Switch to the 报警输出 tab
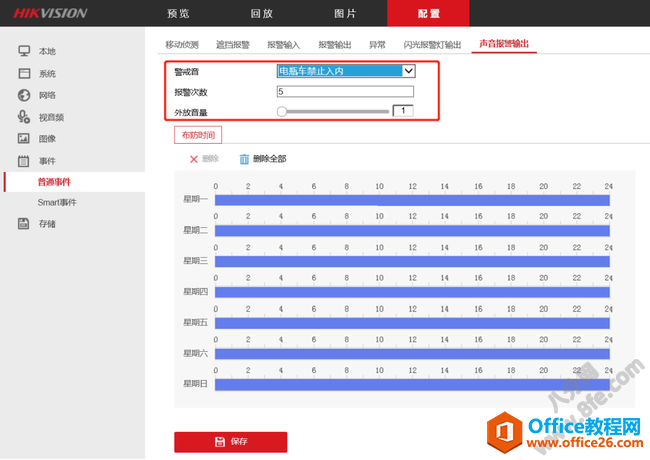This screenshot has width=650, height=460. tap(335, 44)
